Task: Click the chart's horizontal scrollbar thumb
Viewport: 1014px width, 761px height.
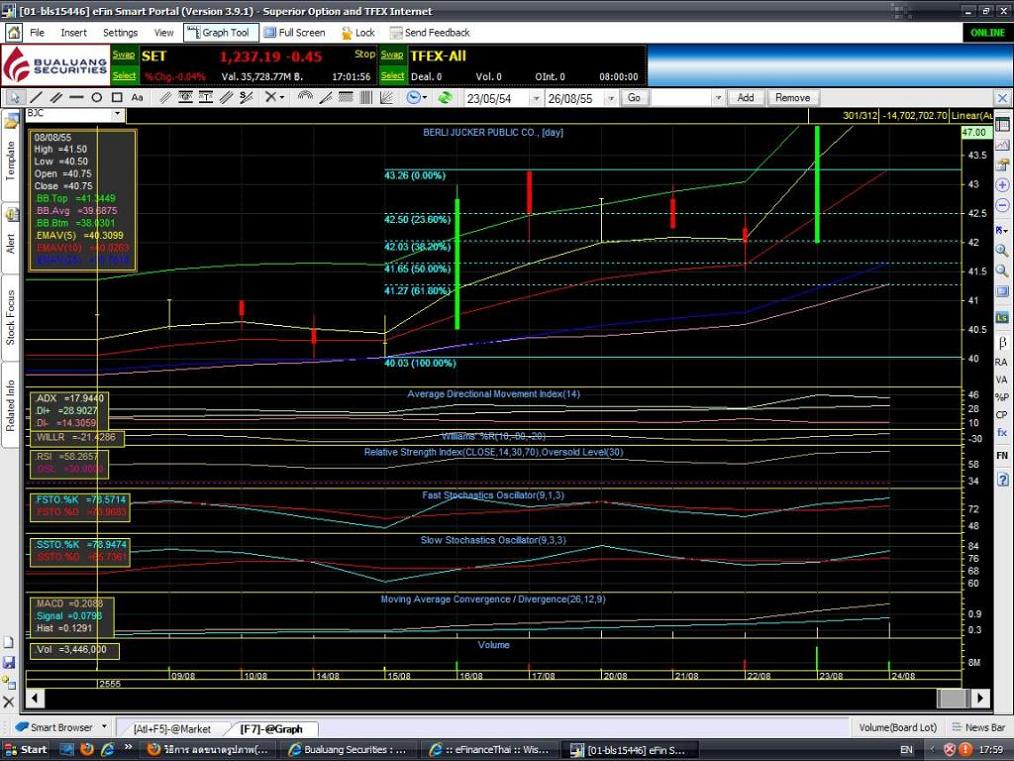Action: [500, 698]
